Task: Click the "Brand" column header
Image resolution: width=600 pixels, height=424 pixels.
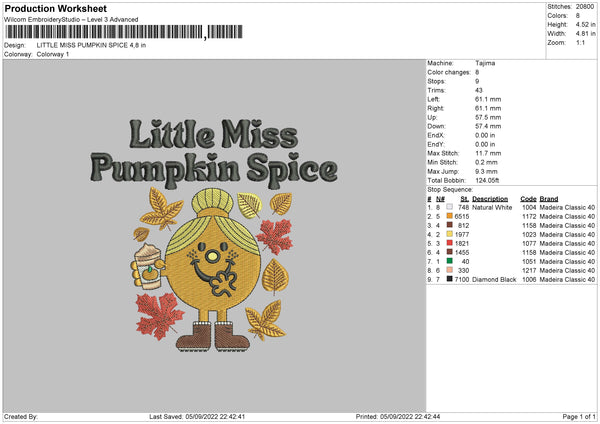Action: coord(549,199)
